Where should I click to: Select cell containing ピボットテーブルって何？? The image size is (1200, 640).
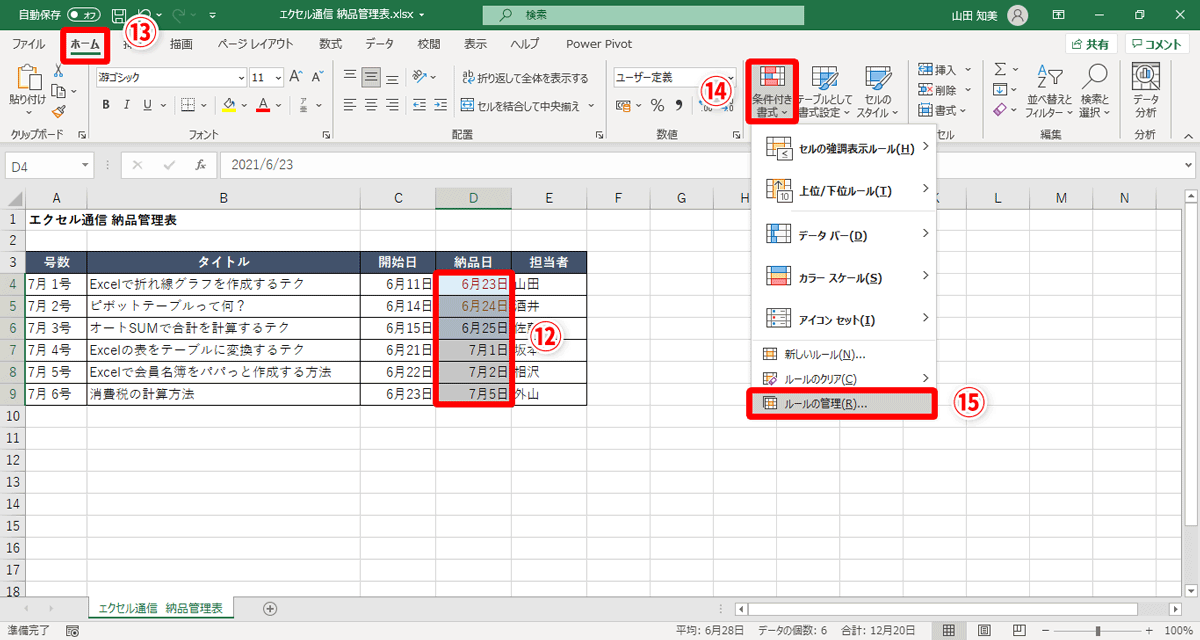pos(223,306)
